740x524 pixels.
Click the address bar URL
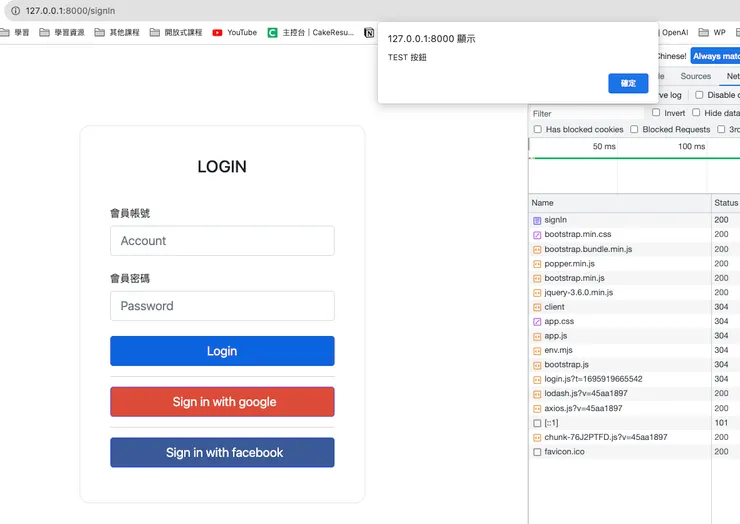tap(70, 11)
